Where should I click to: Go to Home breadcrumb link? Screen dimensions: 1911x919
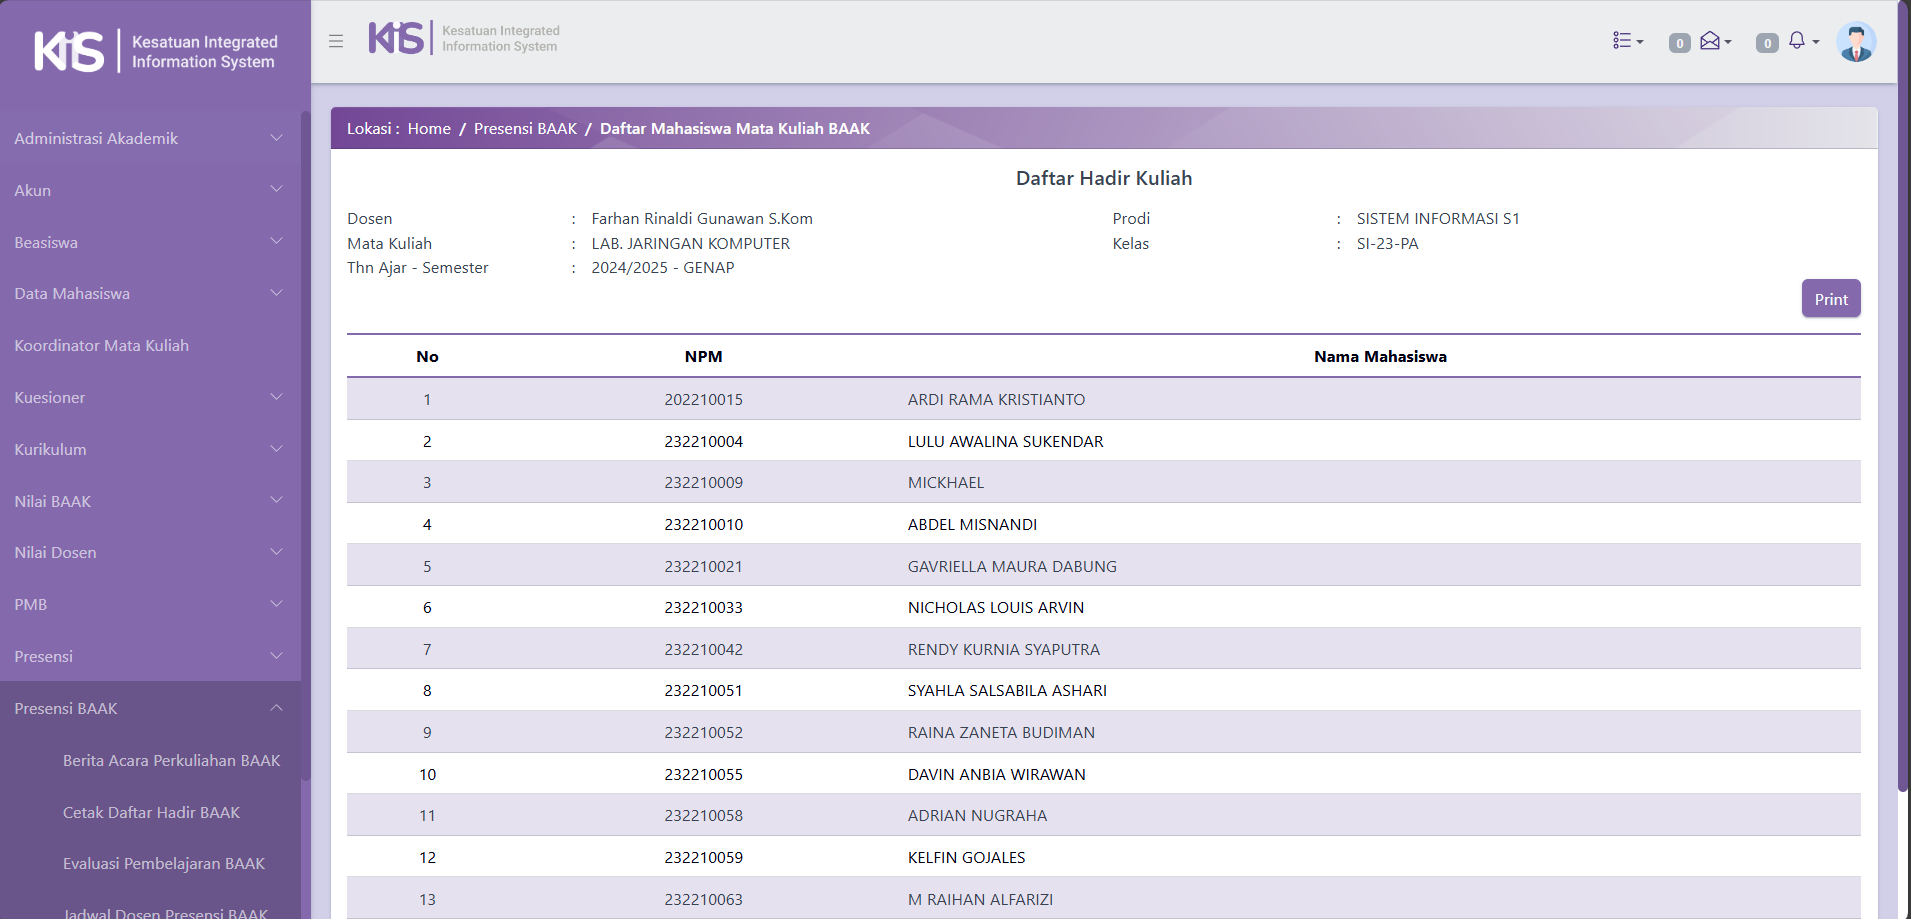click(429, 128)
